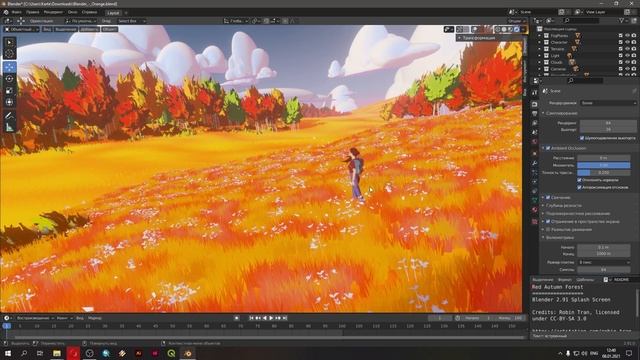Select the Cursor tool in viewport toolbar
Viewport: 640px width, 360px height.
(x=9, y=53)
